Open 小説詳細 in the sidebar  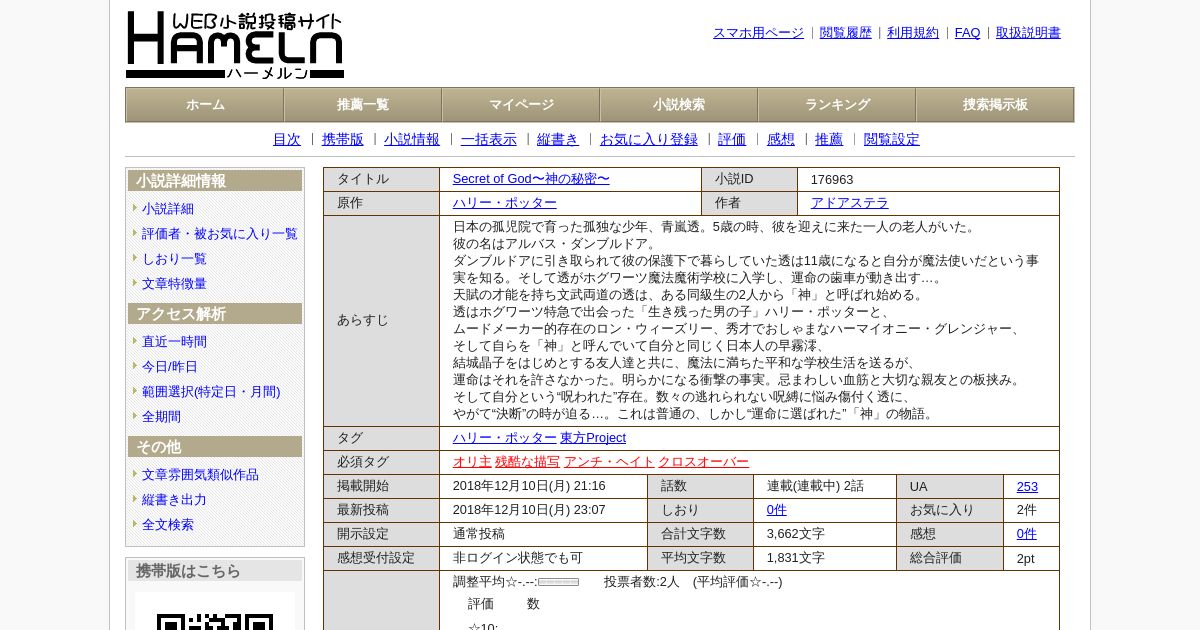tap(168, 209)
